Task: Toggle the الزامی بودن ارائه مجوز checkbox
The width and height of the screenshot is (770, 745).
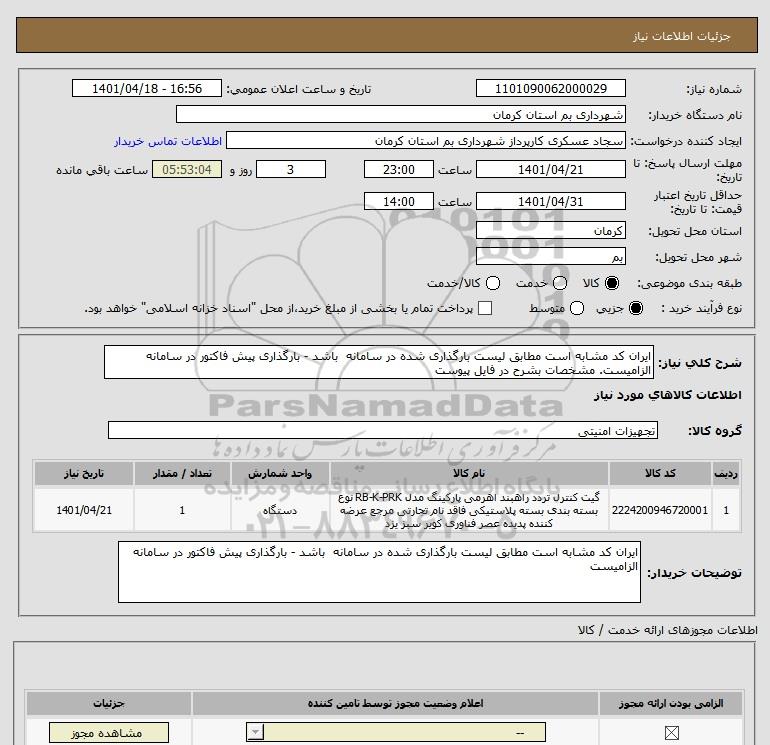Action: pyautogui.click(x=671, y=733)
